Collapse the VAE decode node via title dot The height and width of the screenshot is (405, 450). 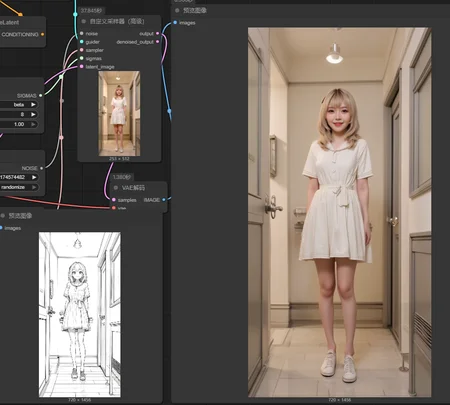116,188
